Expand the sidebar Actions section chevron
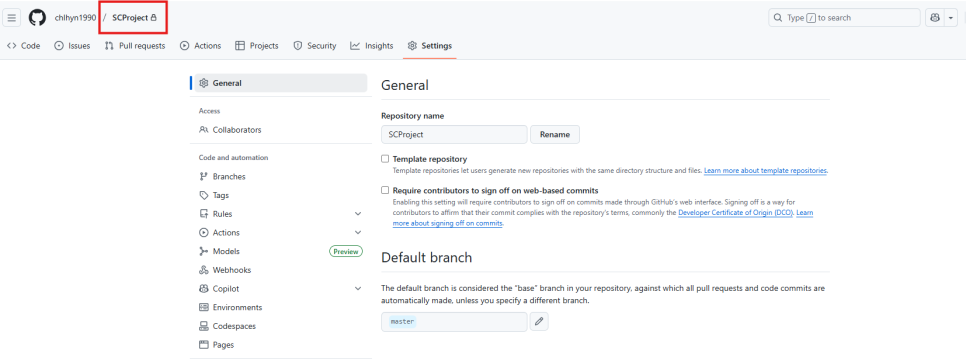 (358, 232)
